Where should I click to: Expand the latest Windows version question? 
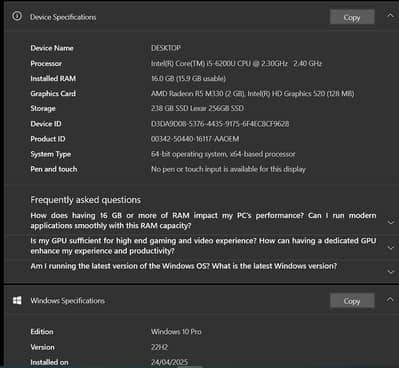click(391, 271)
